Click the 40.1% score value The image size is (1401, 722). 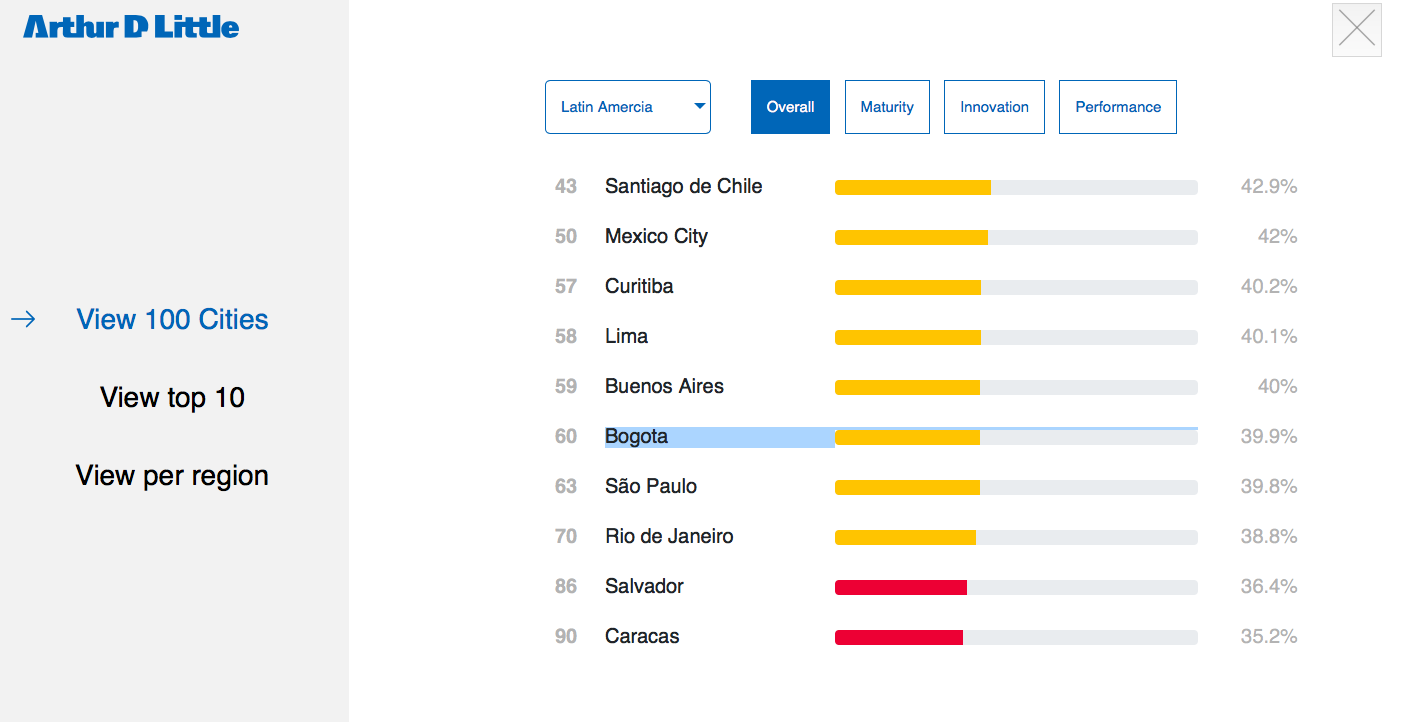click(x=1269, y=336)
